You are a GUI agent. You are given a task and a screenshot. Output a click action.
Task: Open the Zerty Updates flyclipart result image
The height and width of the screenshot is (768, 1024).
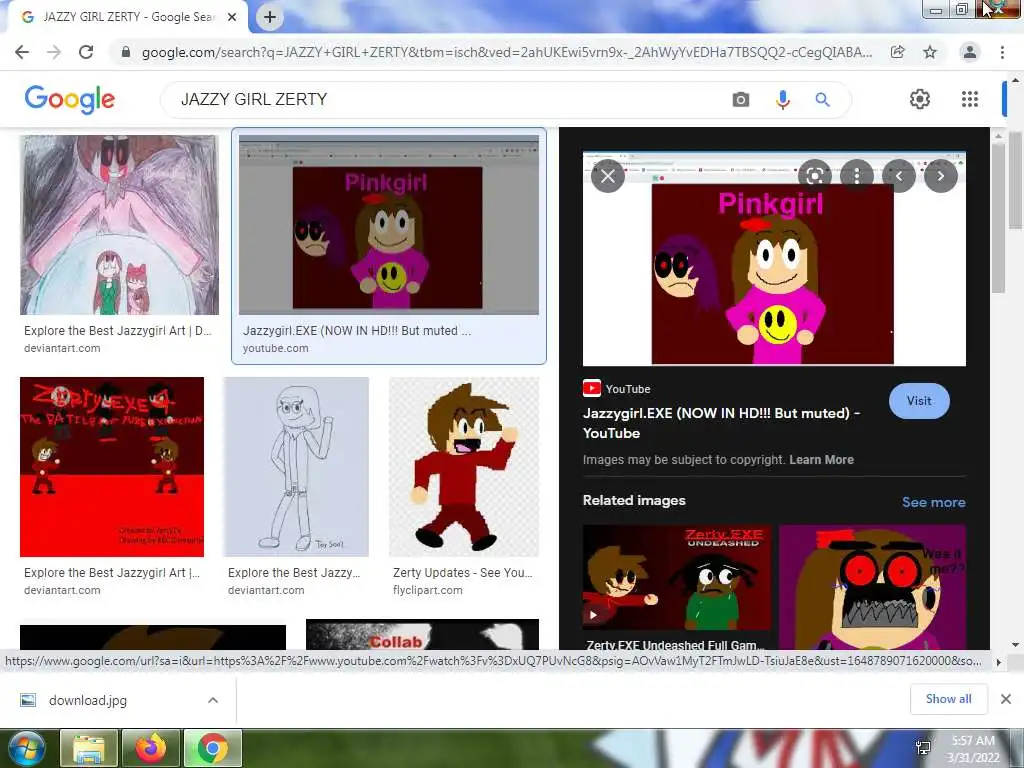[x=464, y=467]
